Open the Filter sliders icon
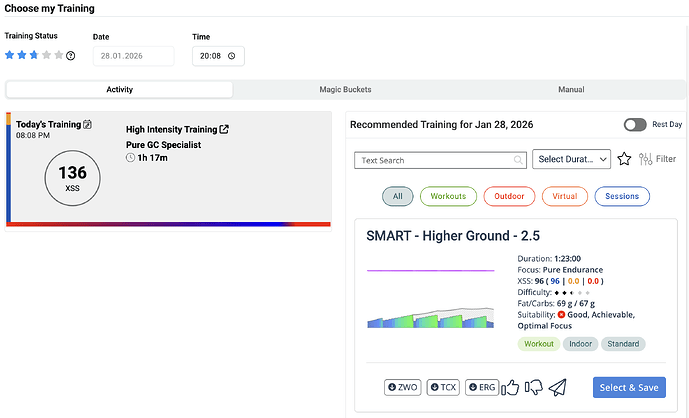The width and height of the screenshot is (689, 418). [645, 159]
